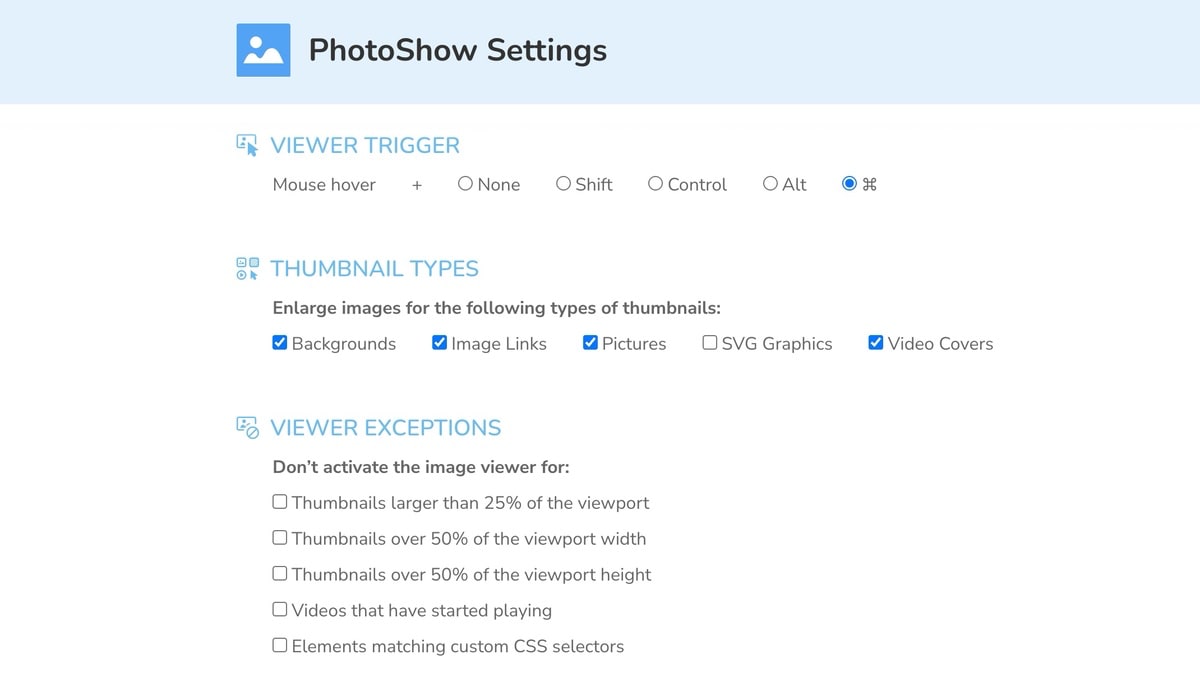The height and width of the screenshot is (687, 1200).
Task: Click the PhotoShow logo icon
Action: point(263,50)
